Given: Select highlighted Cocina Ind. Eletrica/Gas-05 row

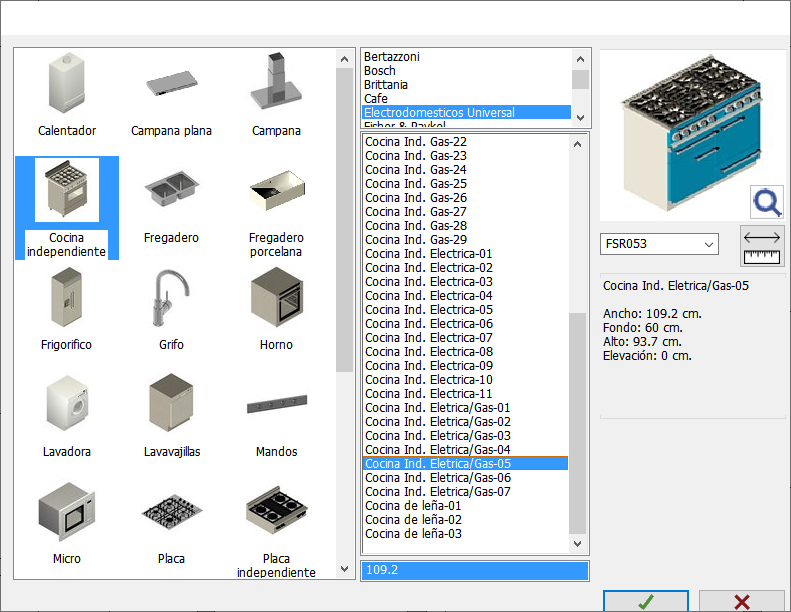Looking at the screenshot, I should point(465,464).
